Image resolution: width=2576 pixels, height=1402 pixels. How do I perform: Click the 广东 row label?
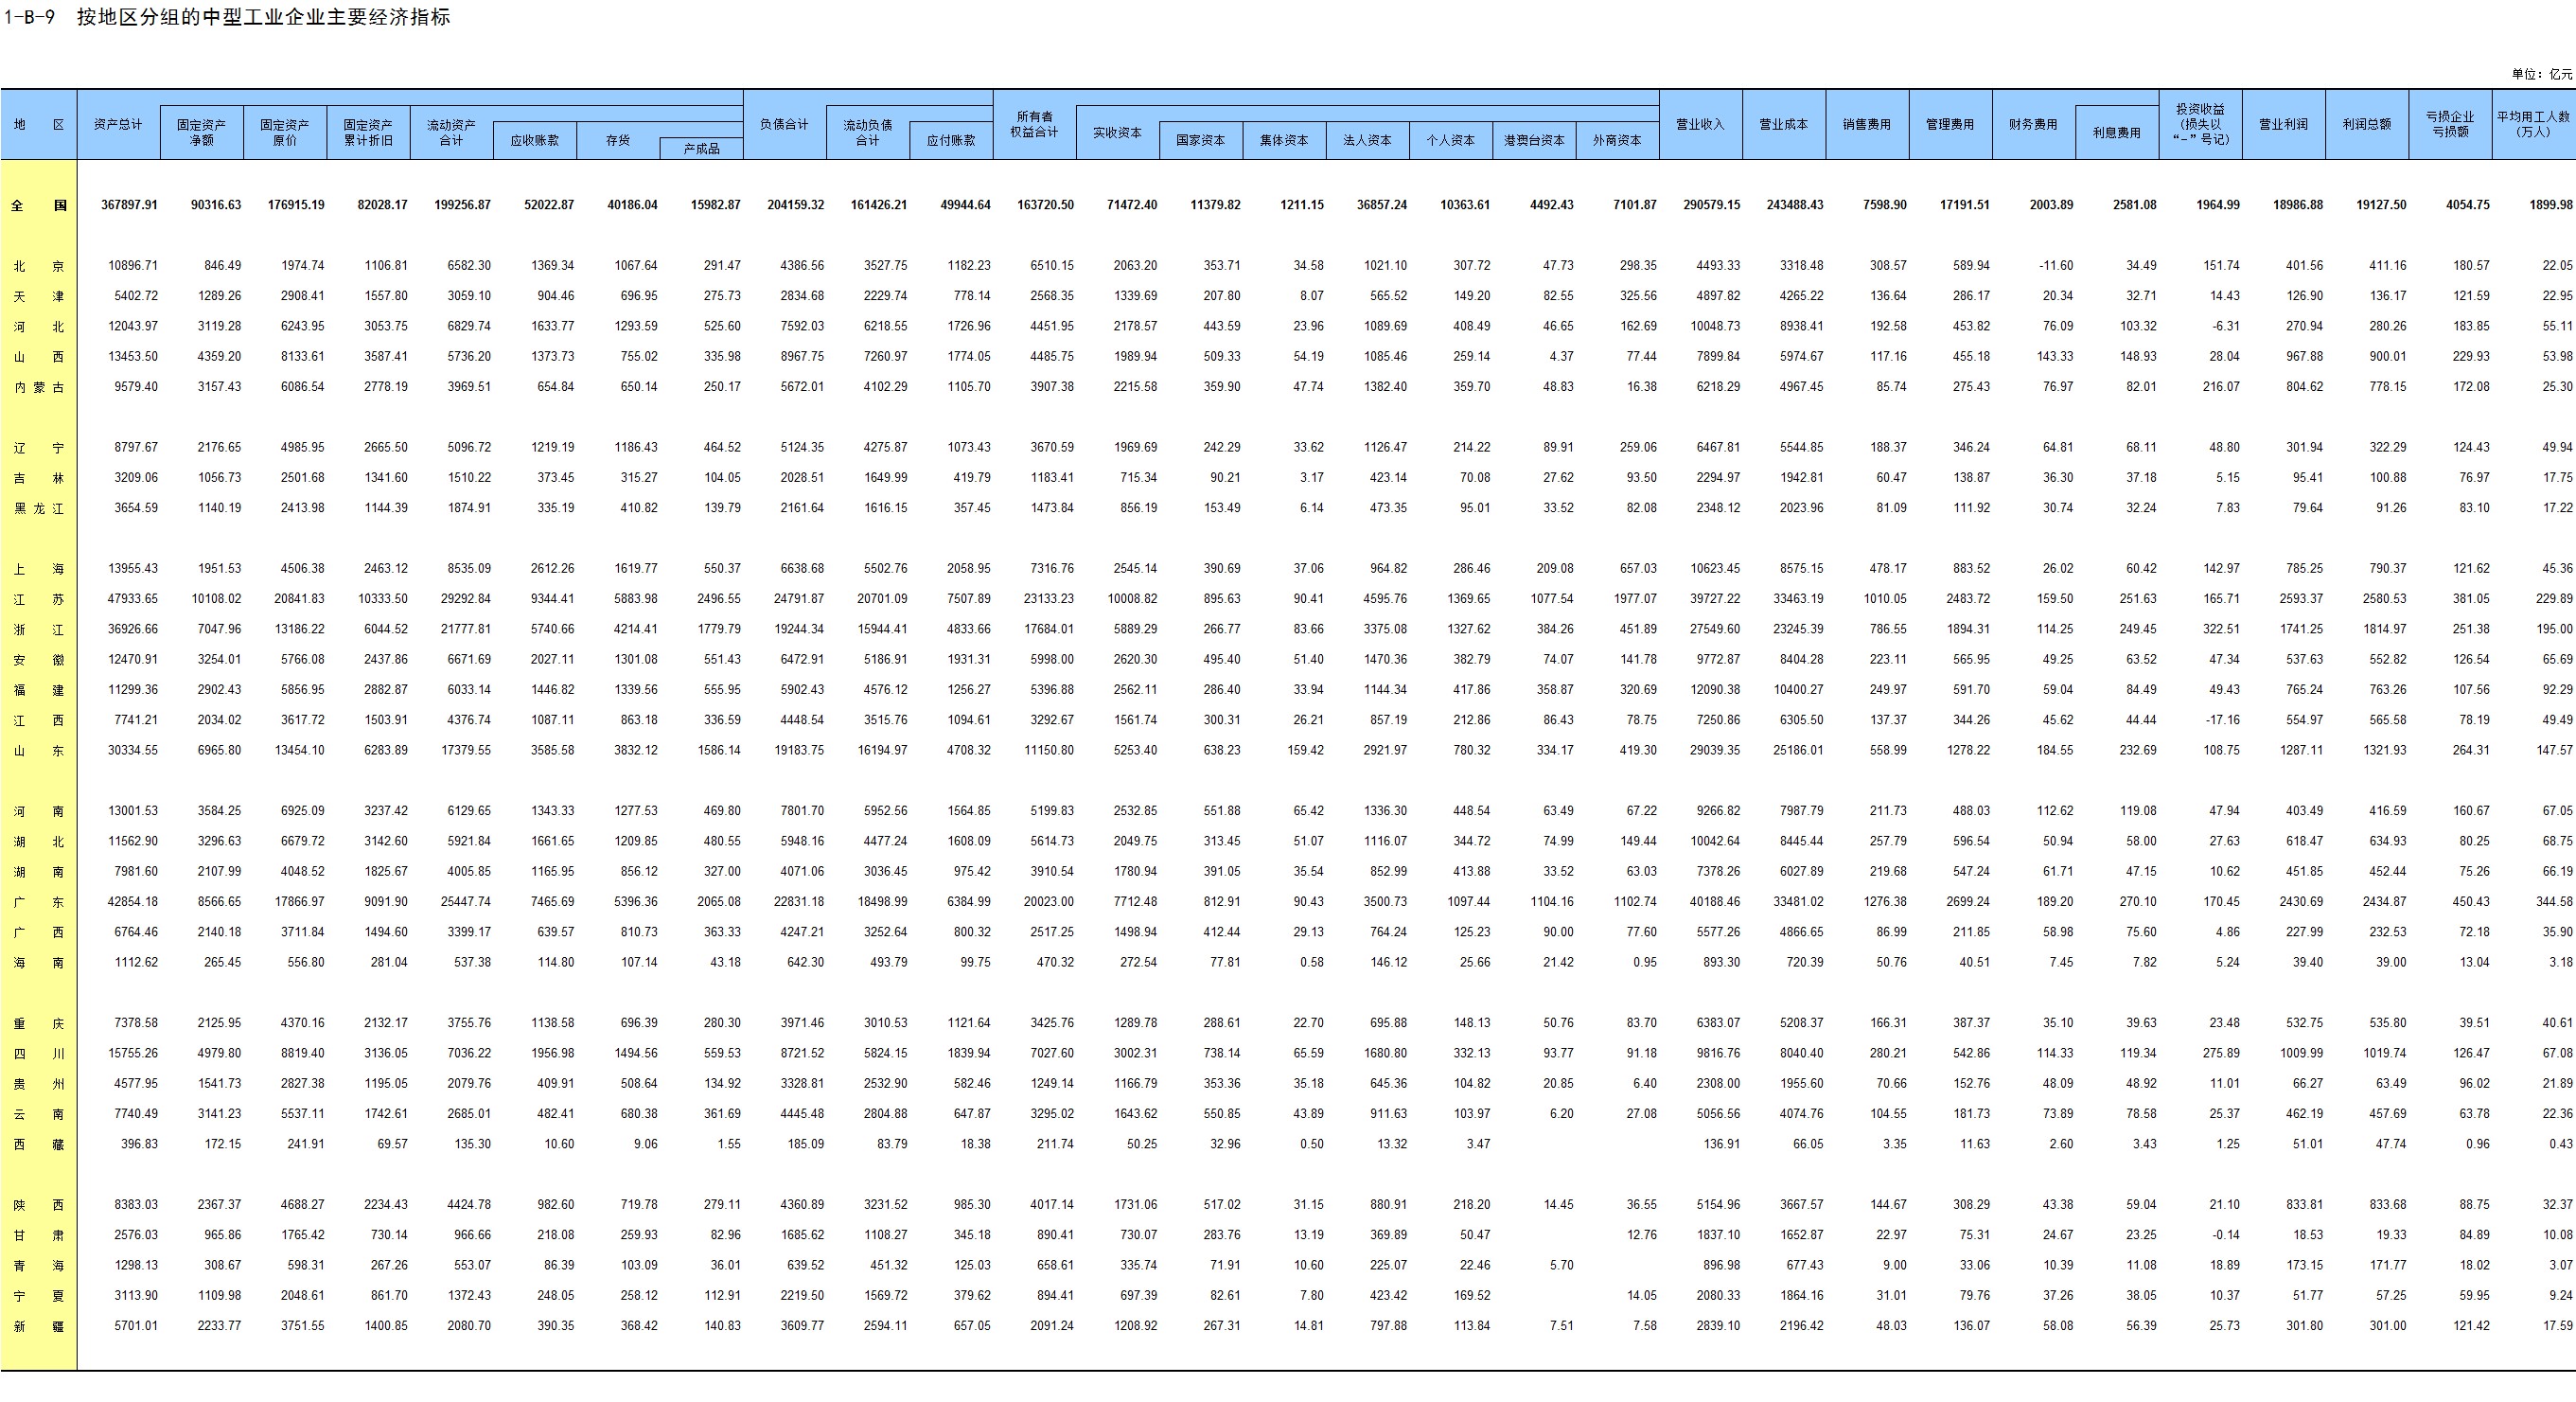click(x=39, y=902)
